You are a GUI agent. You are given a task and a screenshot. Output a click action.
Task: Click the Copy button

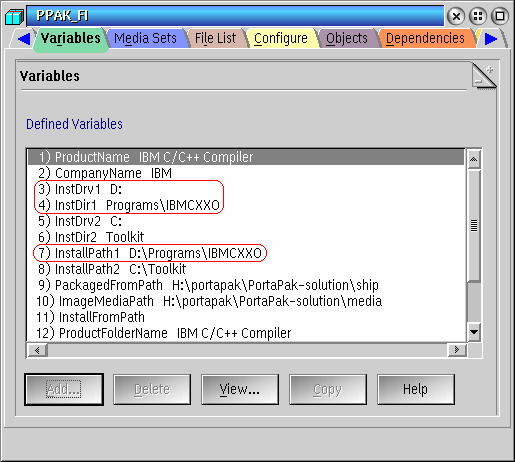[328, 389]
